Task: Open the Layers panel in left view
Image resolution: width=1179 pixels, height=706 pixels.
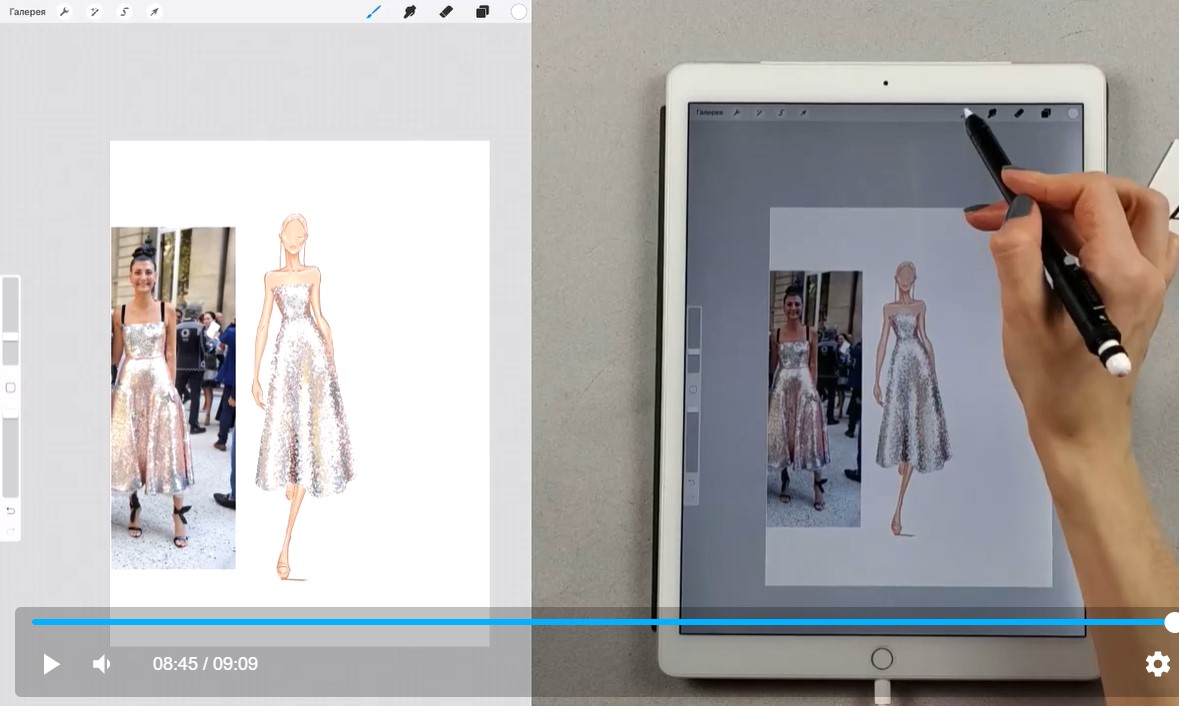Action: coord(482,12)
